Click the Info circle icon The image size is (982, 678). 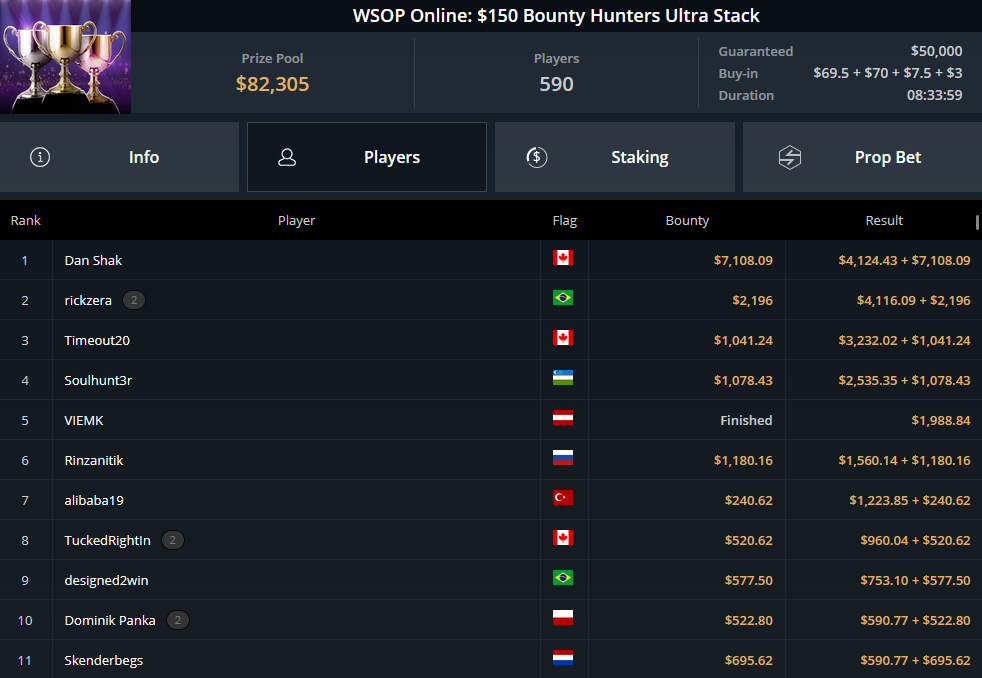(40, 157)
